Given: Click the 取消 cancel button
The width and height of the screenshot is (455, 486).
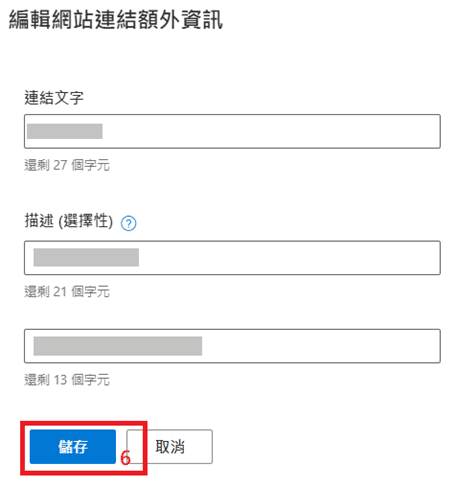Looking at the screenshot, I should [x=170, y=446].
